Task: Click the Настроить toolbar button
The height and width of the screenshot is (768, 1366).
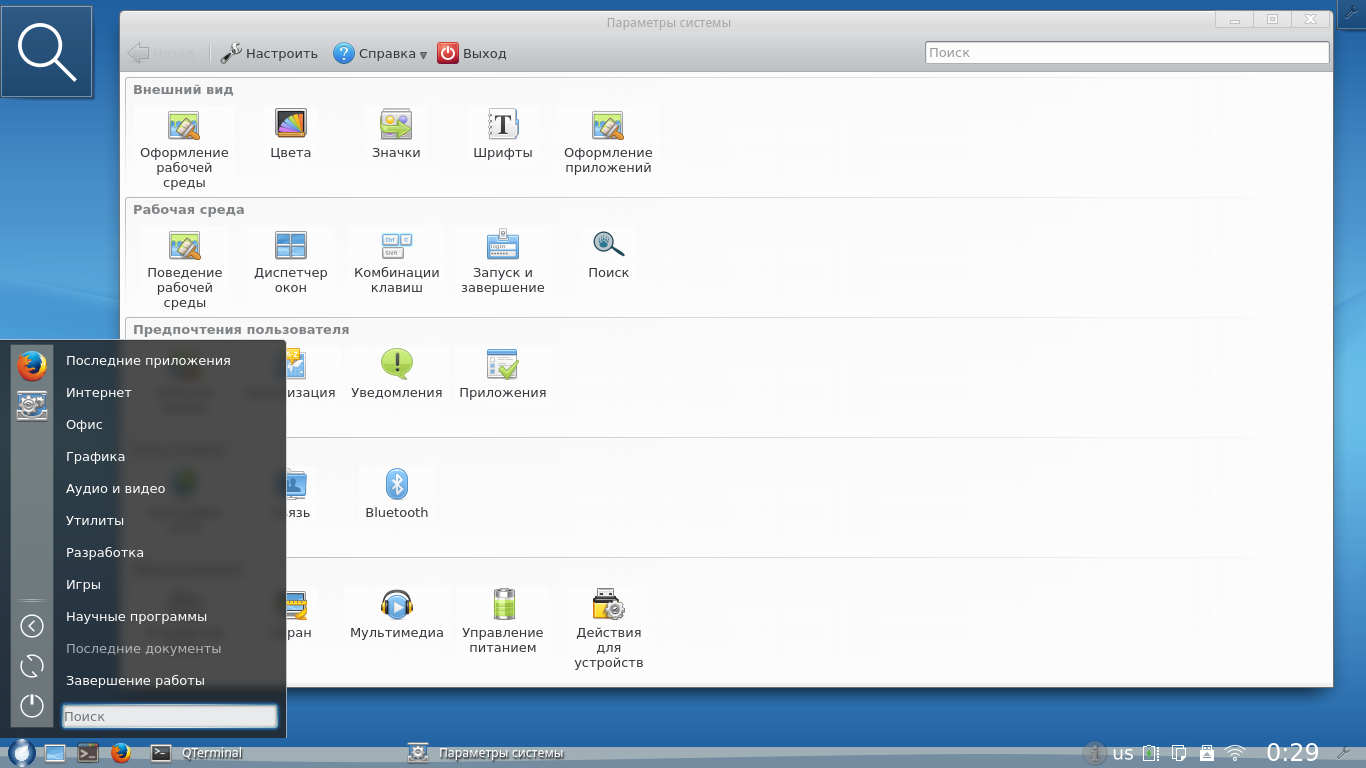Action: [x=270, y=53]
